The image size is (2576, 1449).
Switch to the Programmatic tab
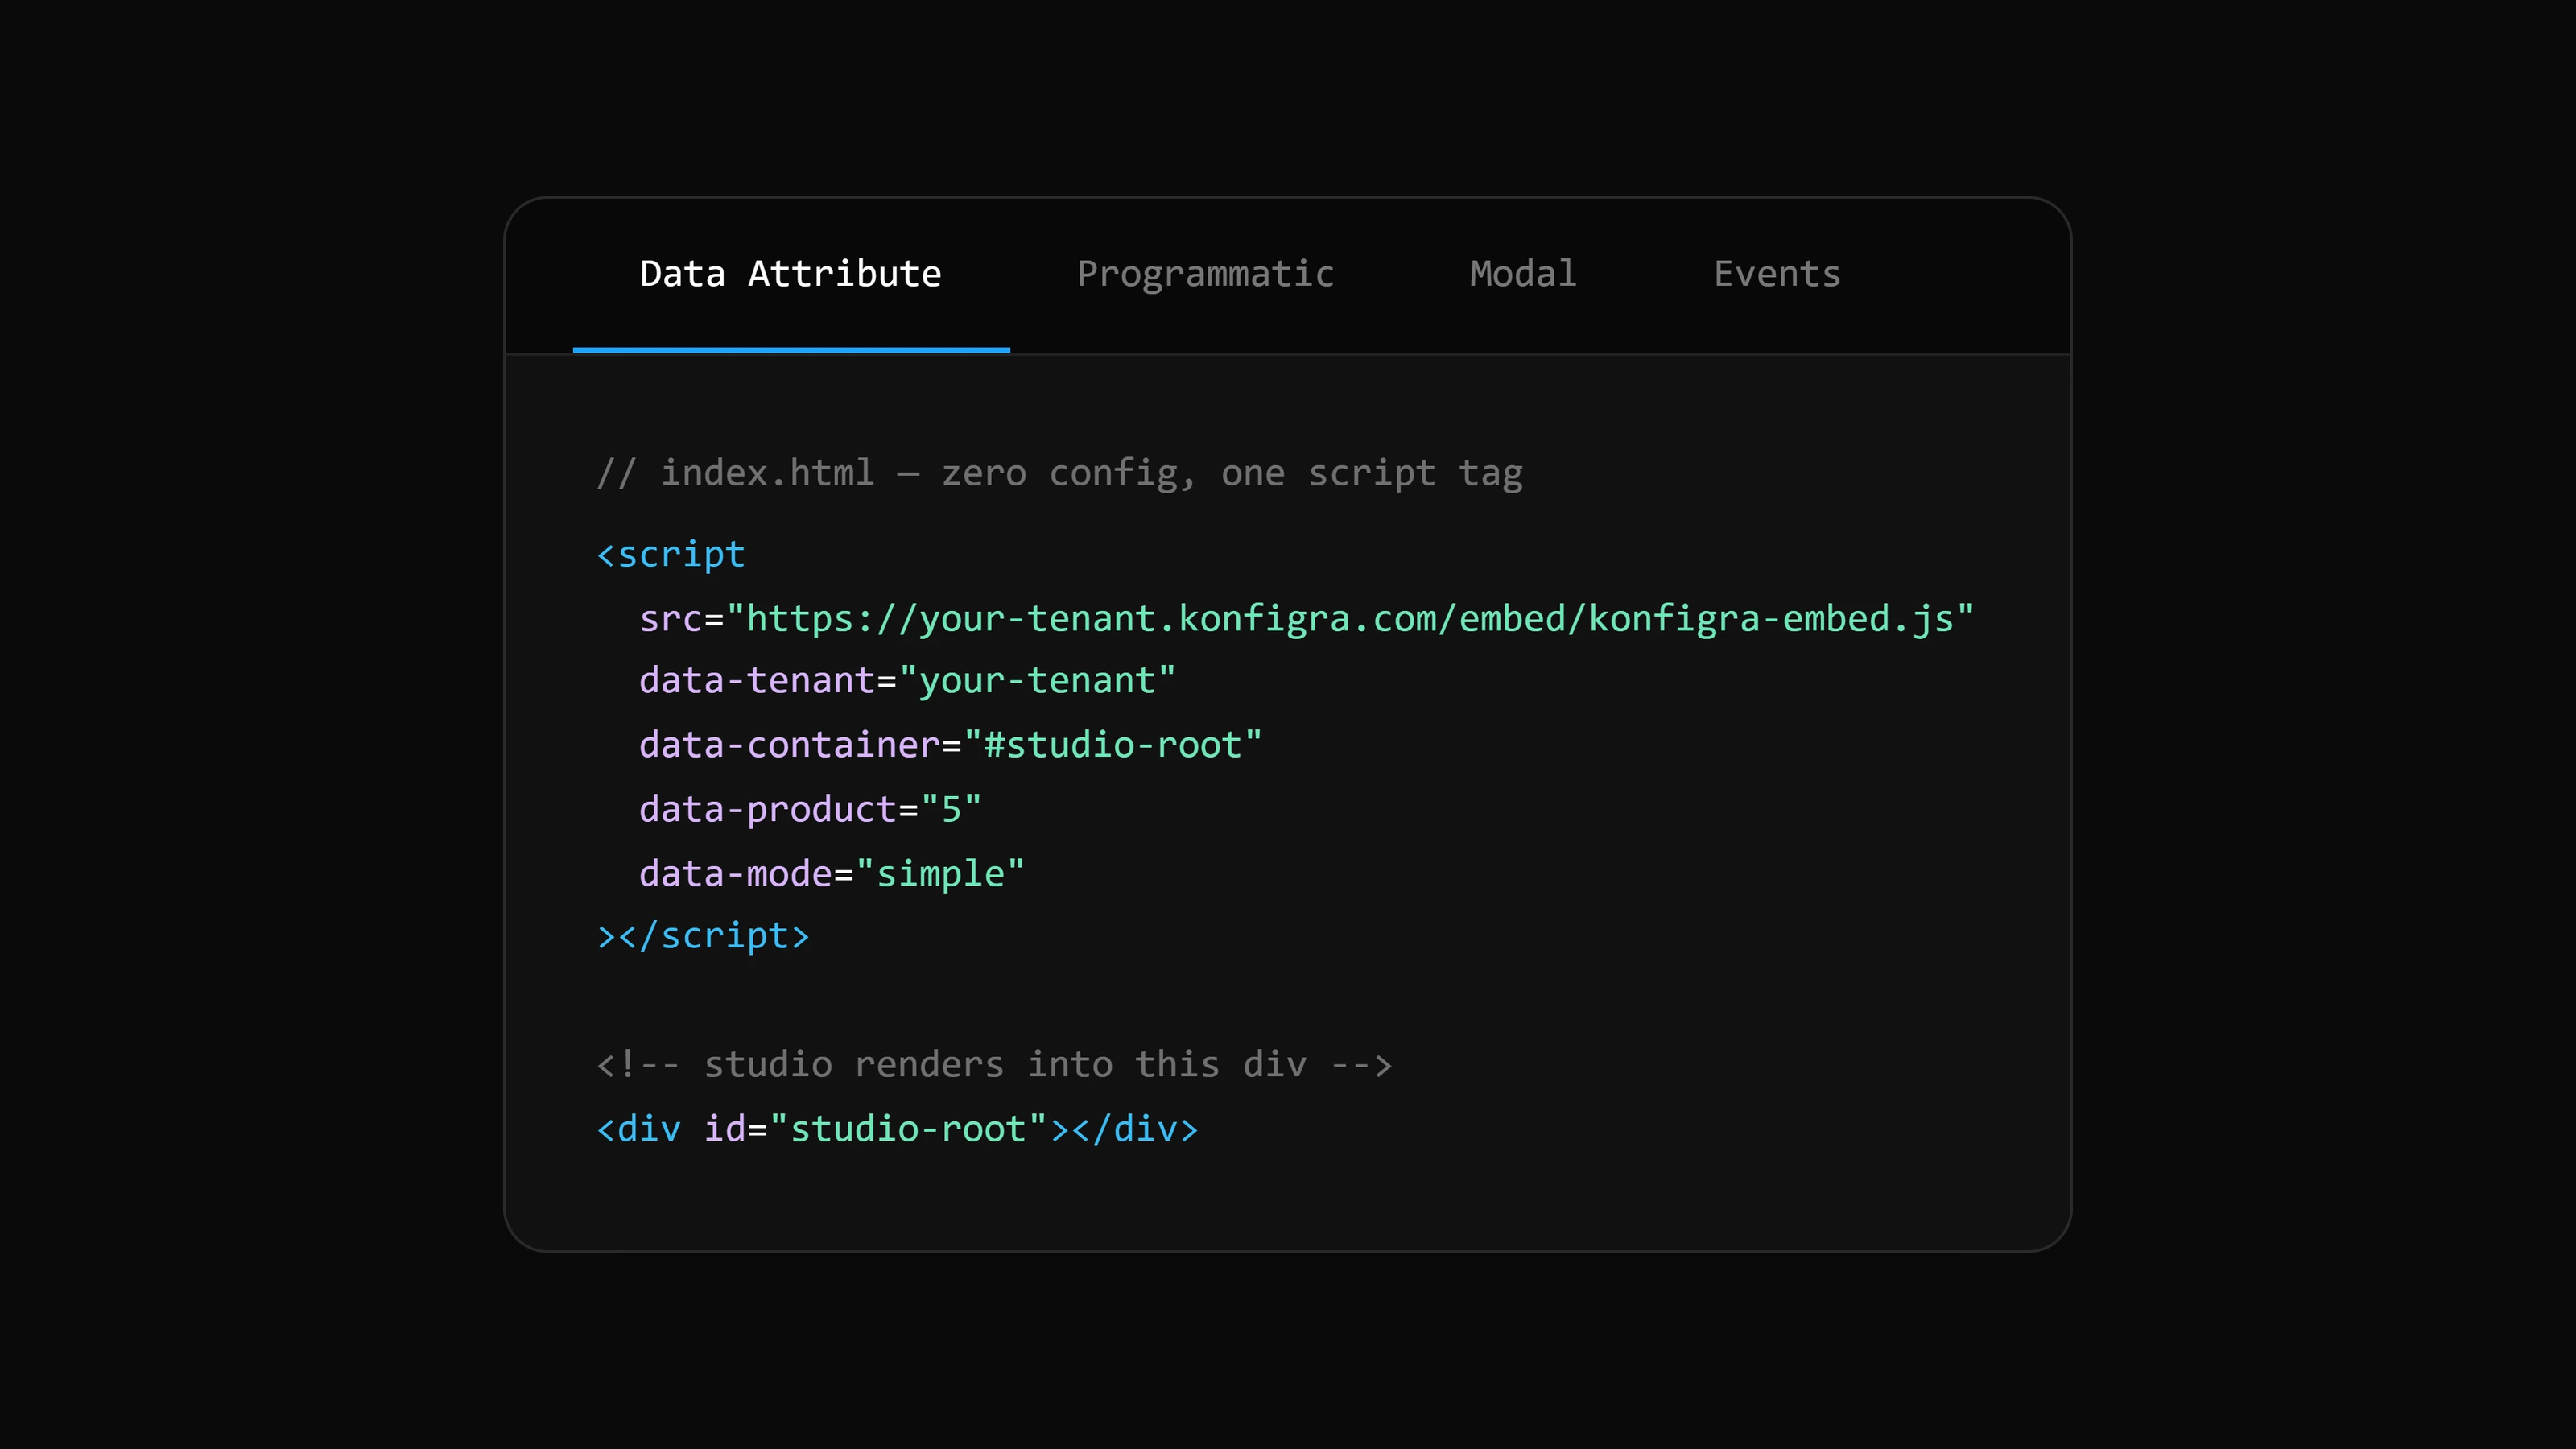pos(1205,275)
